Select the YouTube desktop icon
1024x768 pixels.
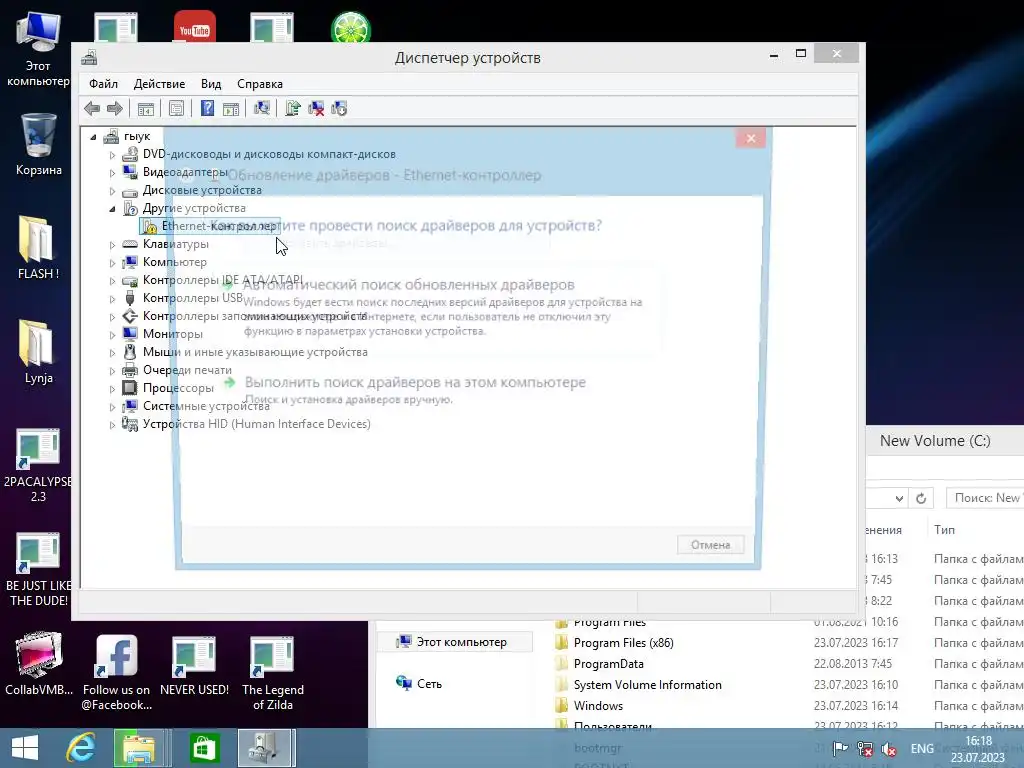195,27
